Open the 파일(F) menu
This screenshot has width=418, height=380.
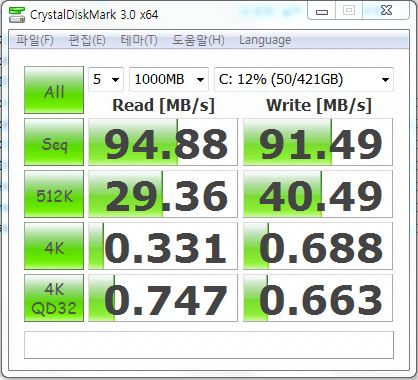pyautogui.click(x=35, y=40)
